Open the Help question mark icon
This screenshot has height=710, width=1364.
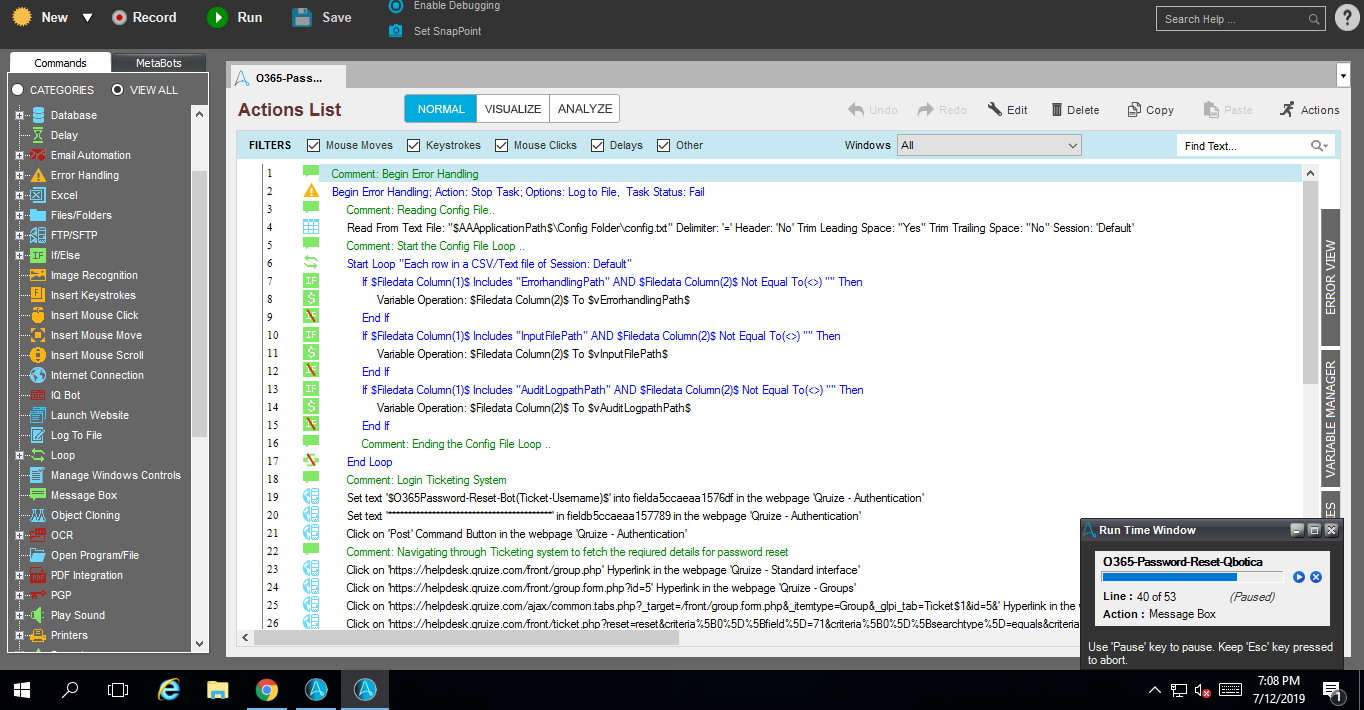coord(1346,18)
